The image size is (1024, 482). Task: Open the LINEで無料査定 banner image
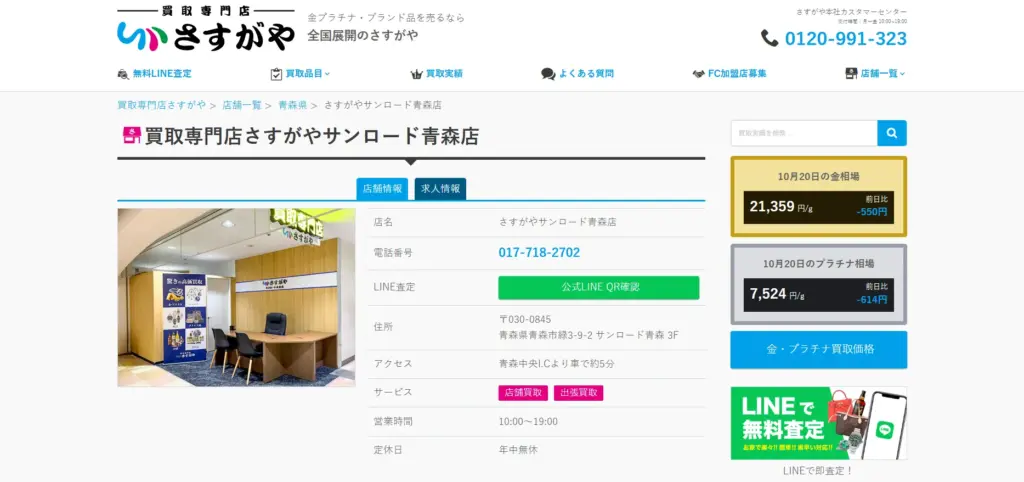coord(819,423)
